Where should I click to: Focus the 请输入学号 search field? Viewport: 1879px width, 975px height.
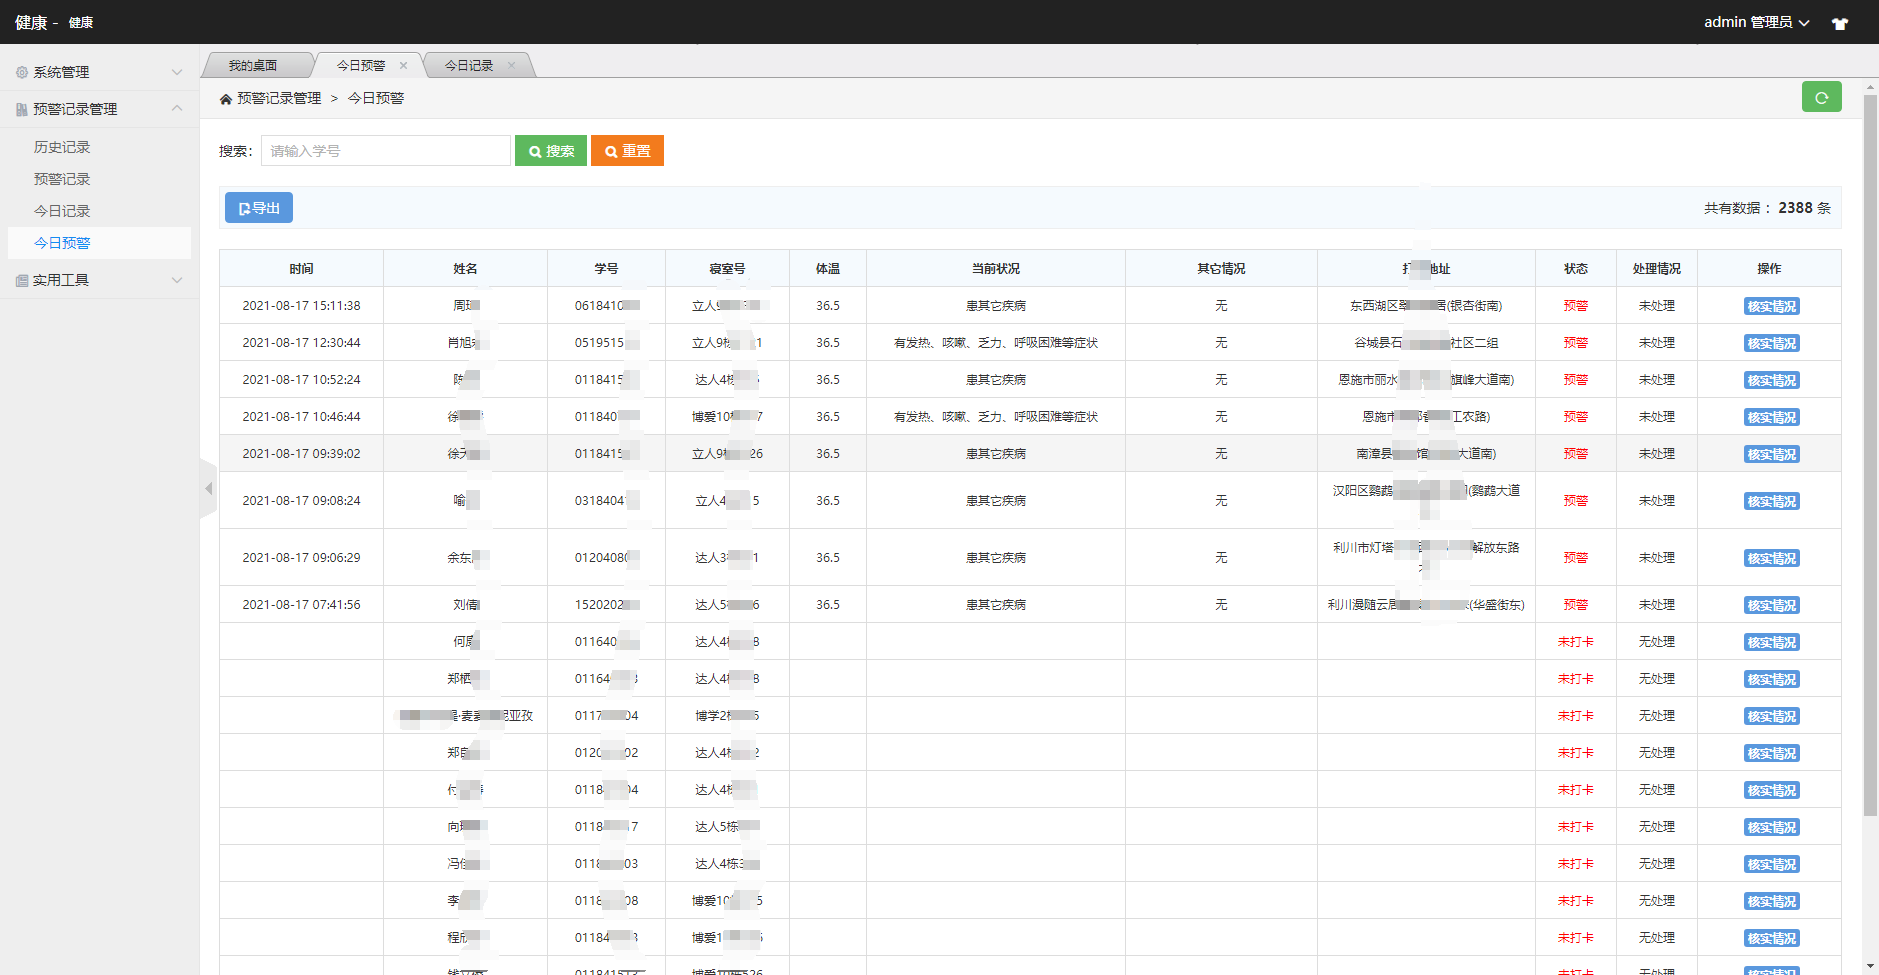click(386, 151)
